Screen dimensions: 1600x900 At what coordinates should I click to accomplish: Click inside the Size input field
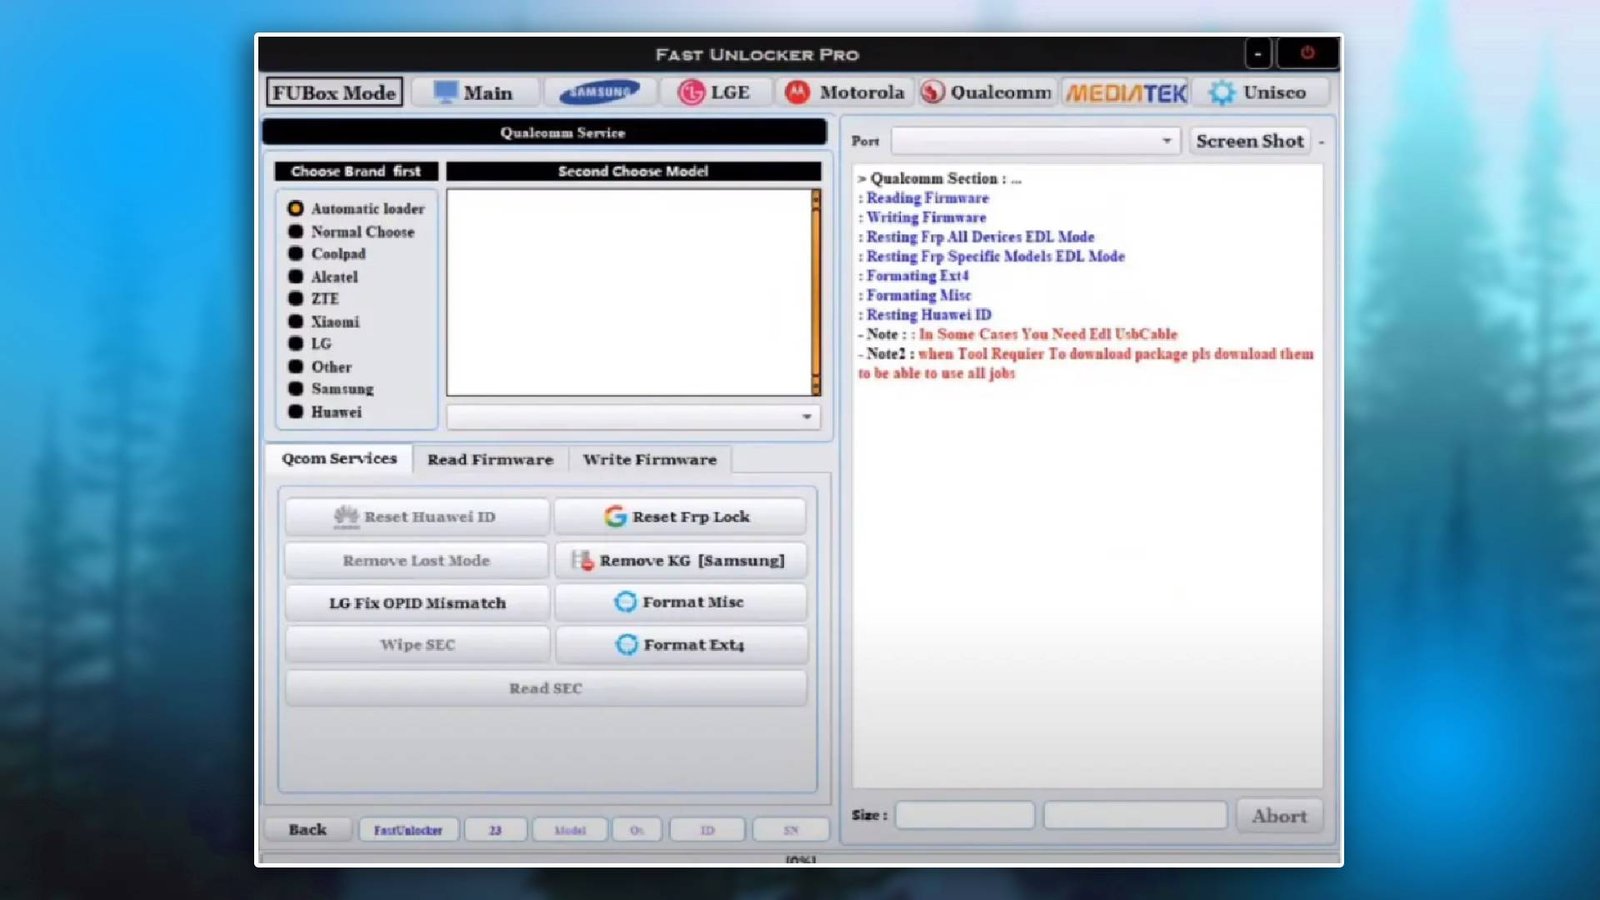click(964, 816)
